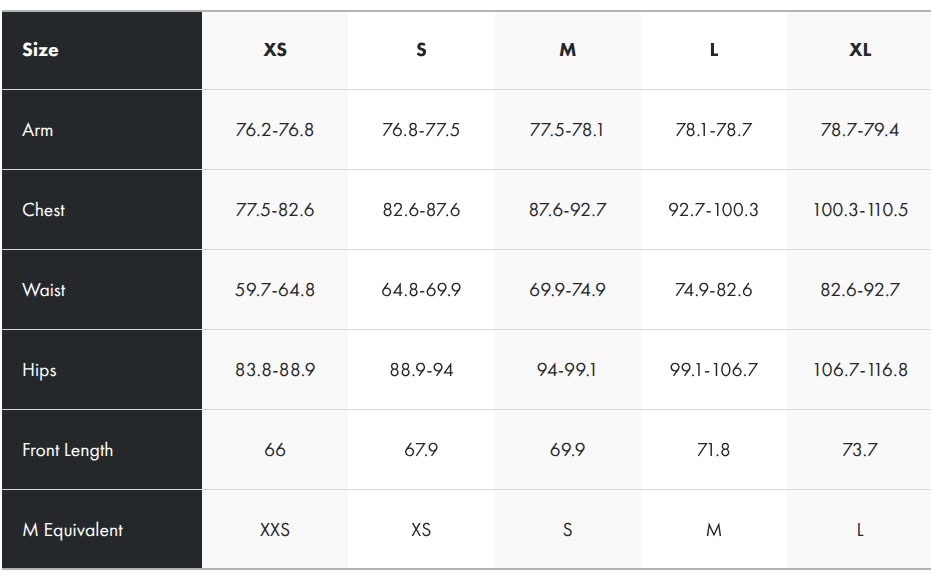Click the M Equivalent row label
The image size is (931, 580).
[72, 530]
